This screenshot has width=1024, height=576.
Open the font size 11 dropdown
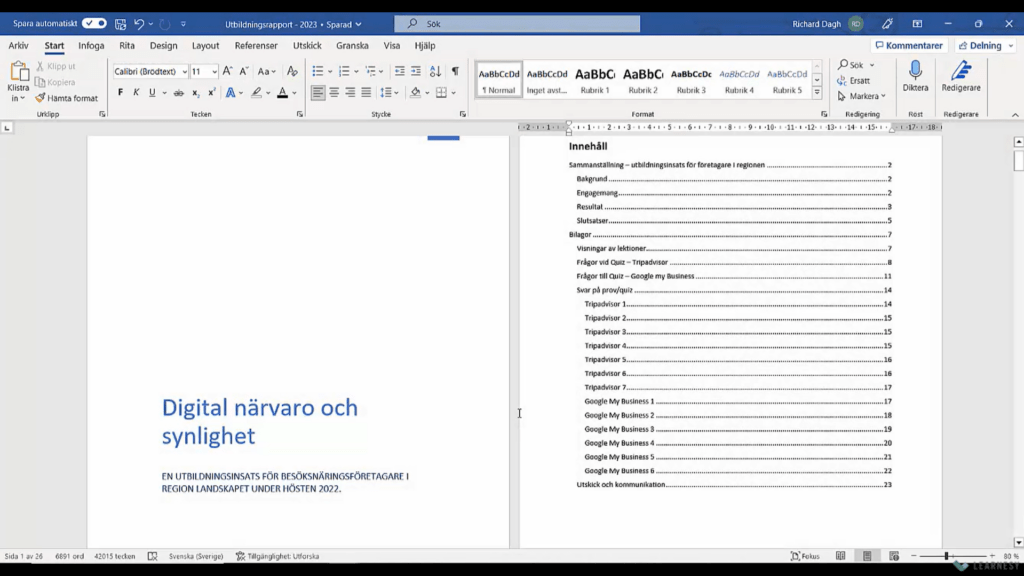click(214, 72)
